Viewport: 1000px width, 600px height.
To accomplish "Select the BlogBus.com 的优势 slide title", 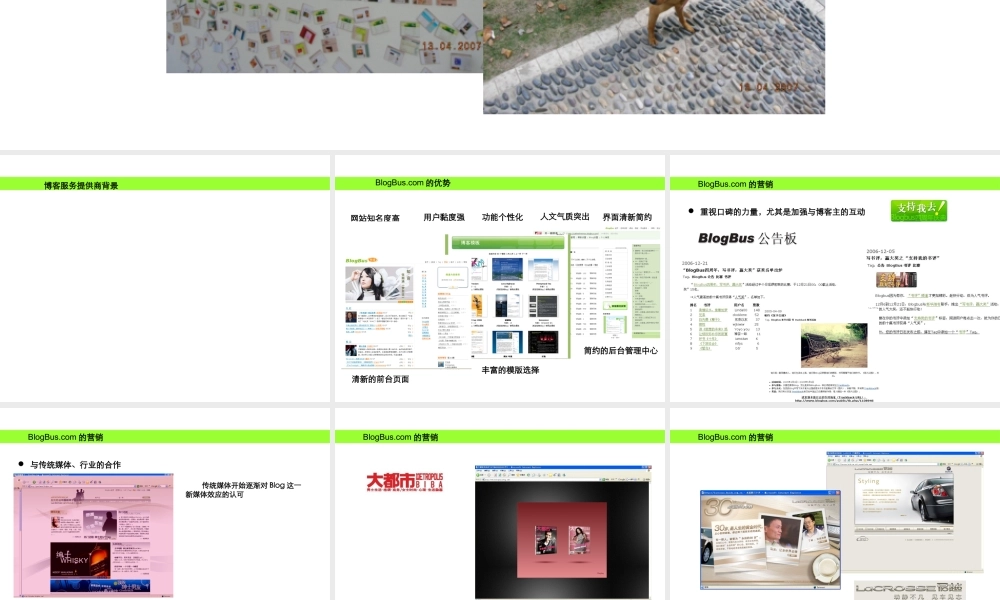I will 413,183.
